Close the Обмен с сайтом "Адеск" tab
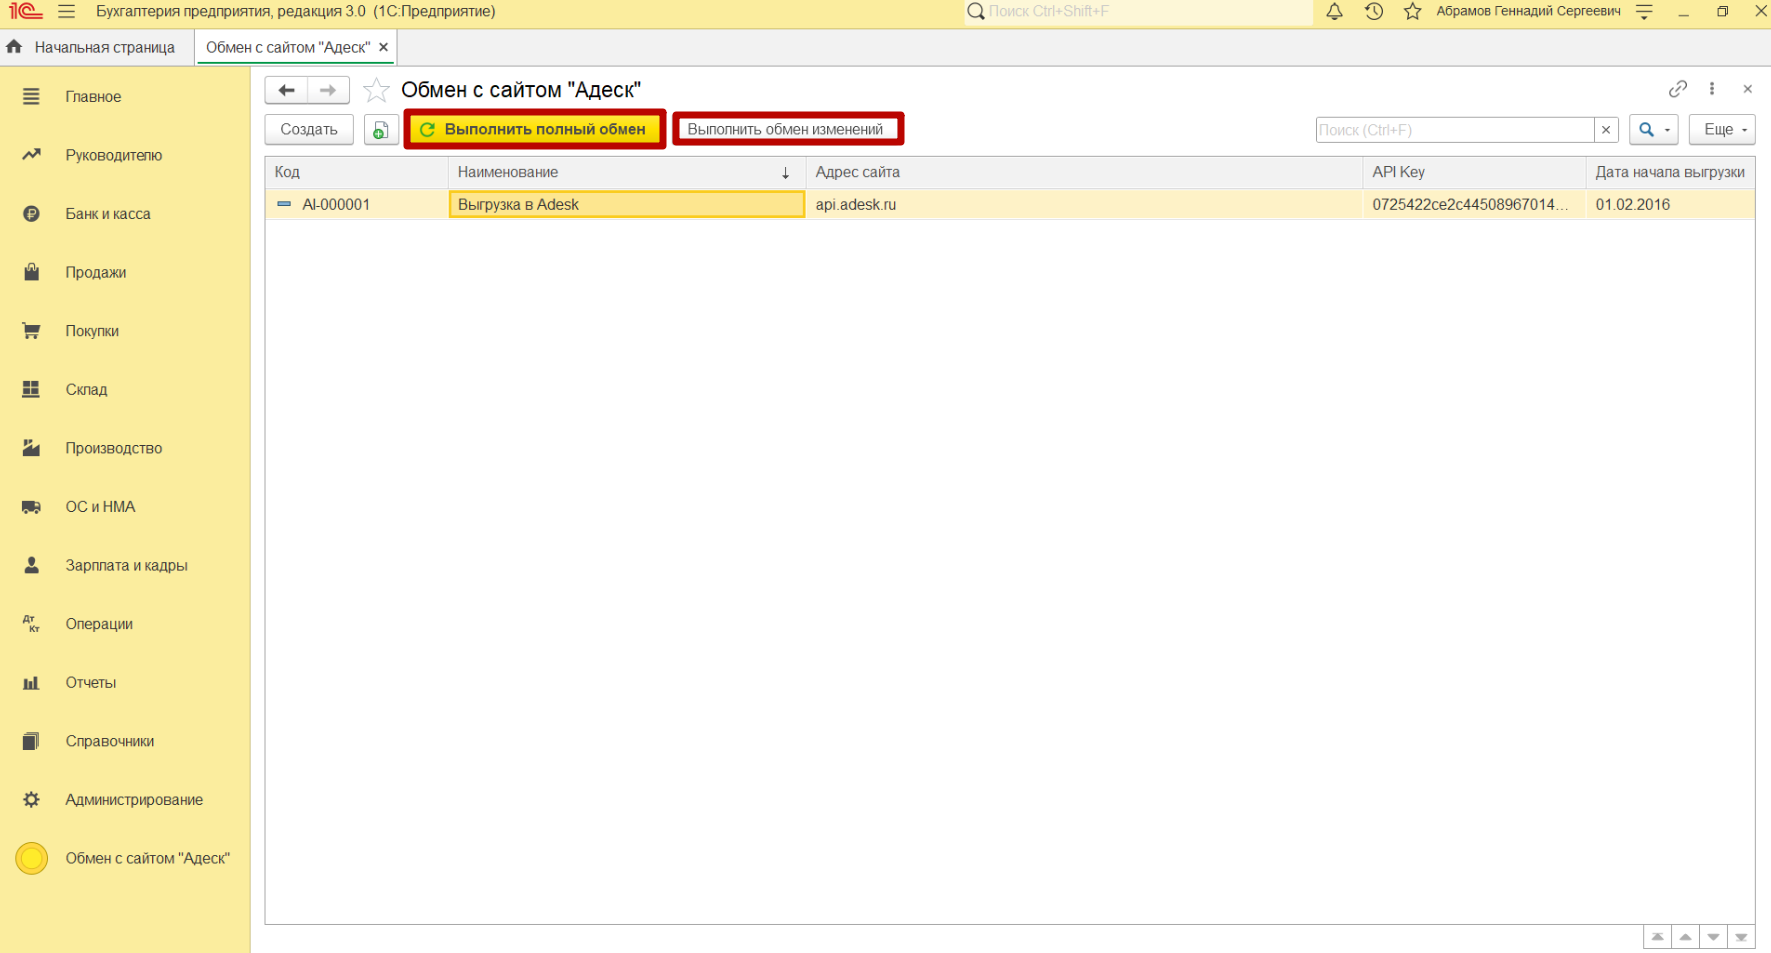 point(383,47)
